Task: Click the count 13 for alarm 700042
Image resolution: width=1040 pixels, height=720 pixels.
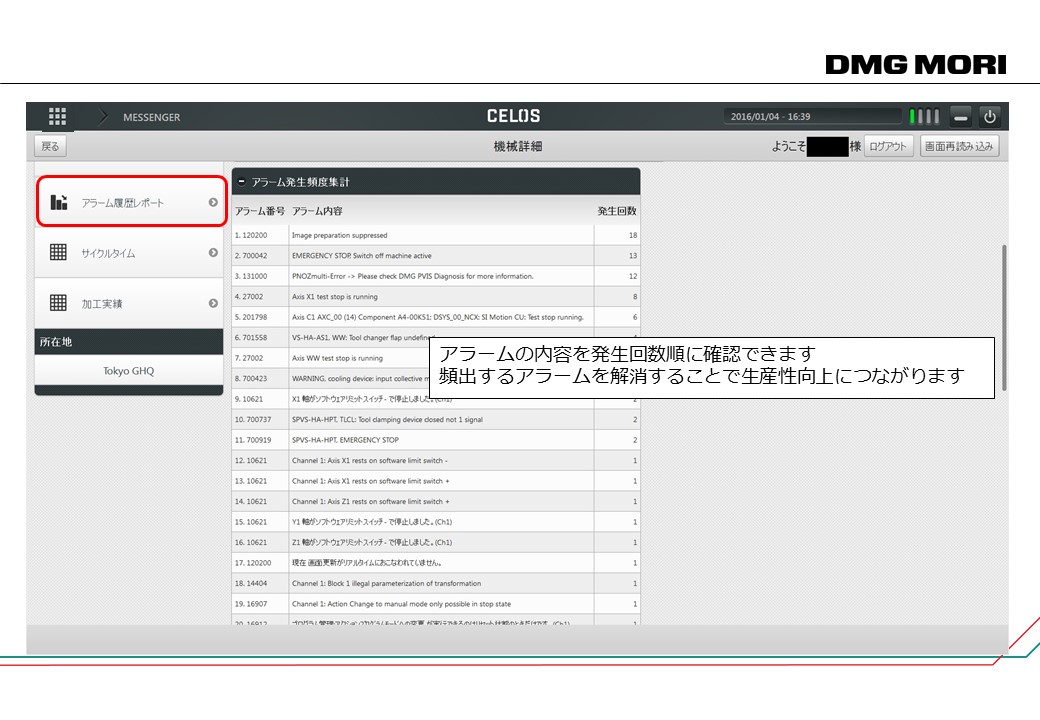Action: [x=633, y=256]
